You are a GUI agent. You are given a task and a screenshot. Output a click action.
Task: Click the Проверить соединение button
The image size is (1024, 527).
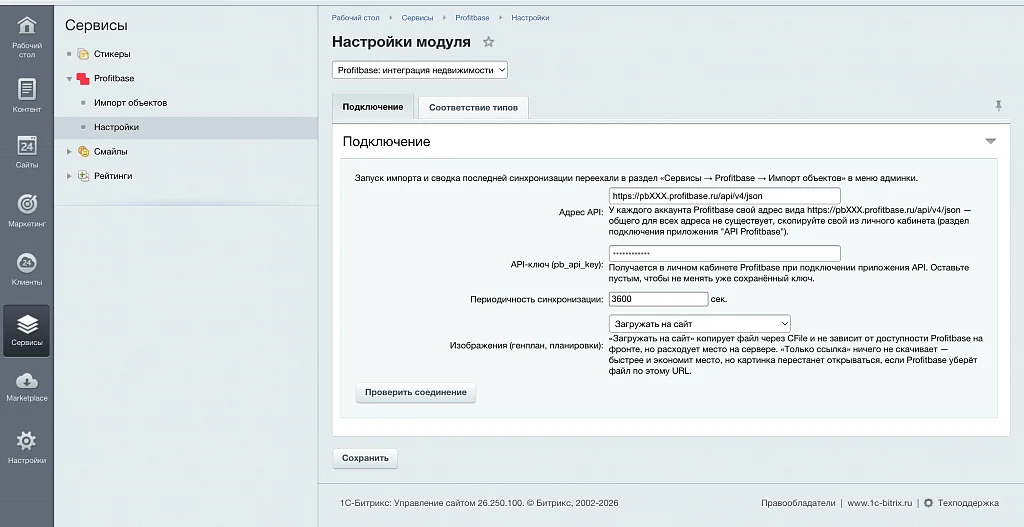[416, 392]
